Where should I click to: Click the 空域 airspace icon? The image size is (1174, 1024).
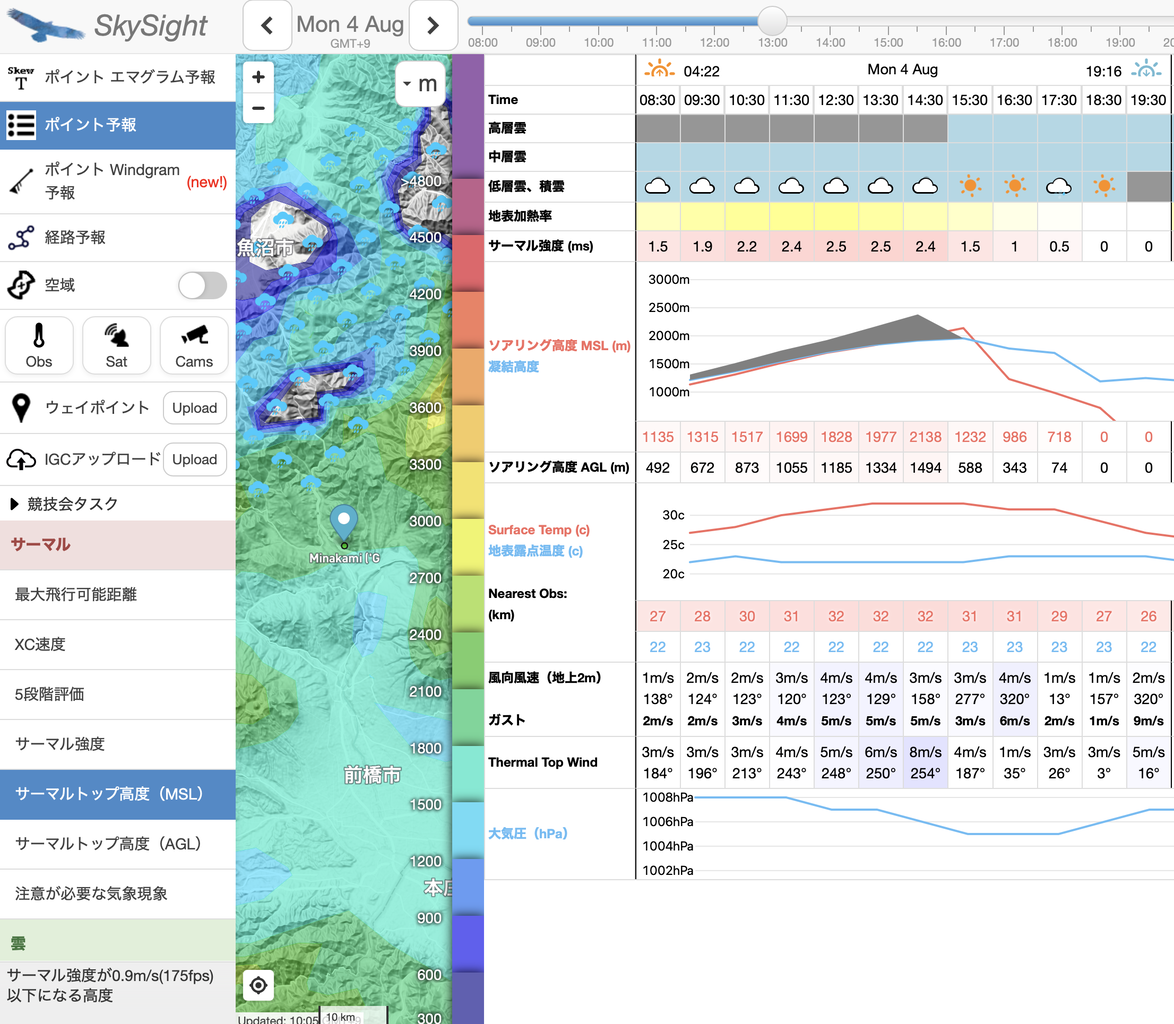[x=21, y=285]
